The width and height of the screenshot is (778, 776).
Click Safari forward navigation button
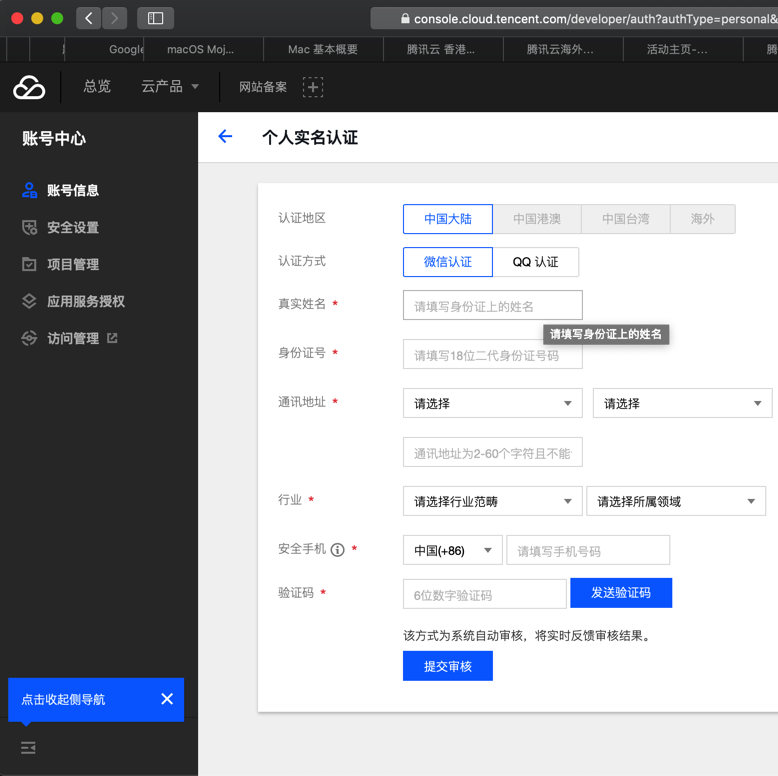click(115, 18)
